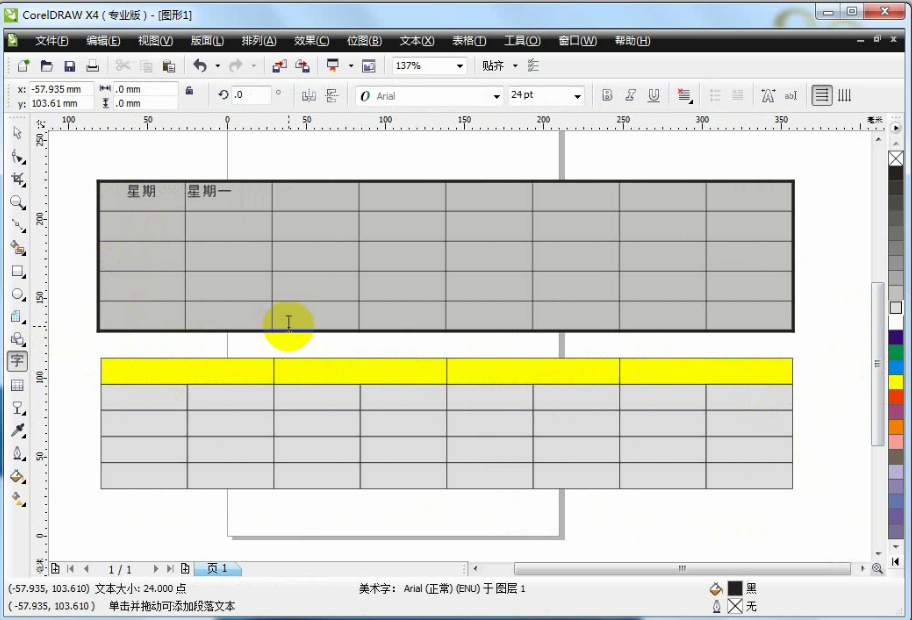Activate the Table tool
The image size is (912, 620).
[x=17, y=385]
